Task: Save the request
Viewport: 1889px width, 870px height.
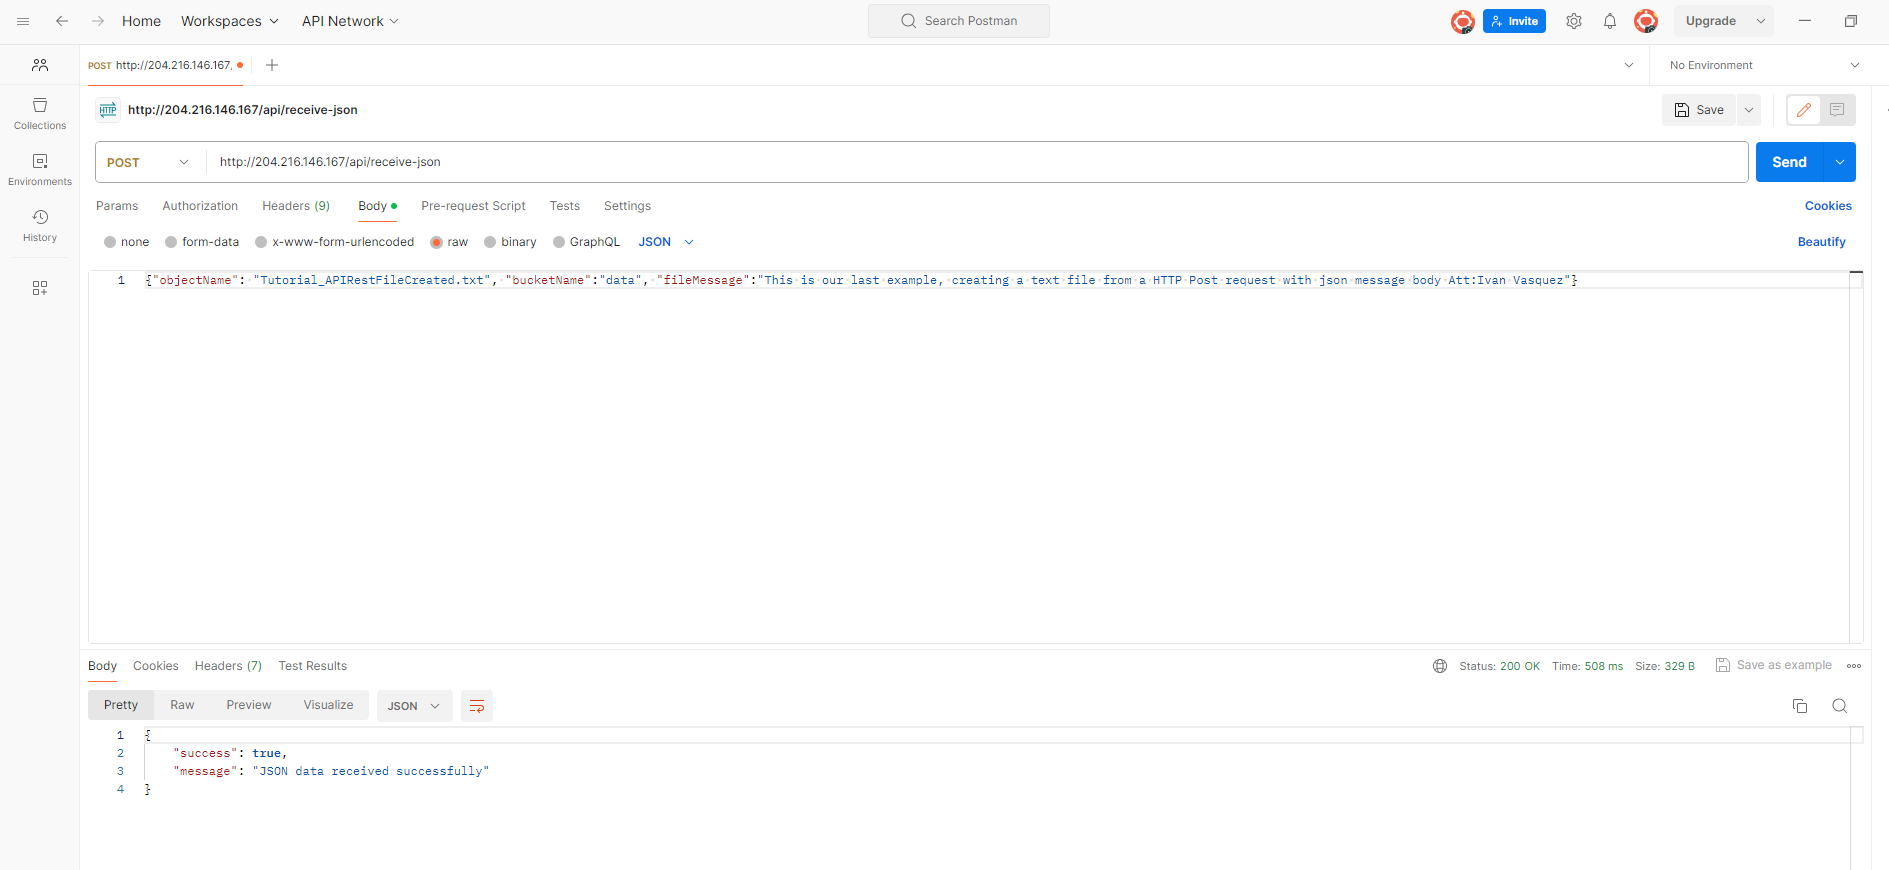Action: pyautogui.click(x=1700, y=110)
